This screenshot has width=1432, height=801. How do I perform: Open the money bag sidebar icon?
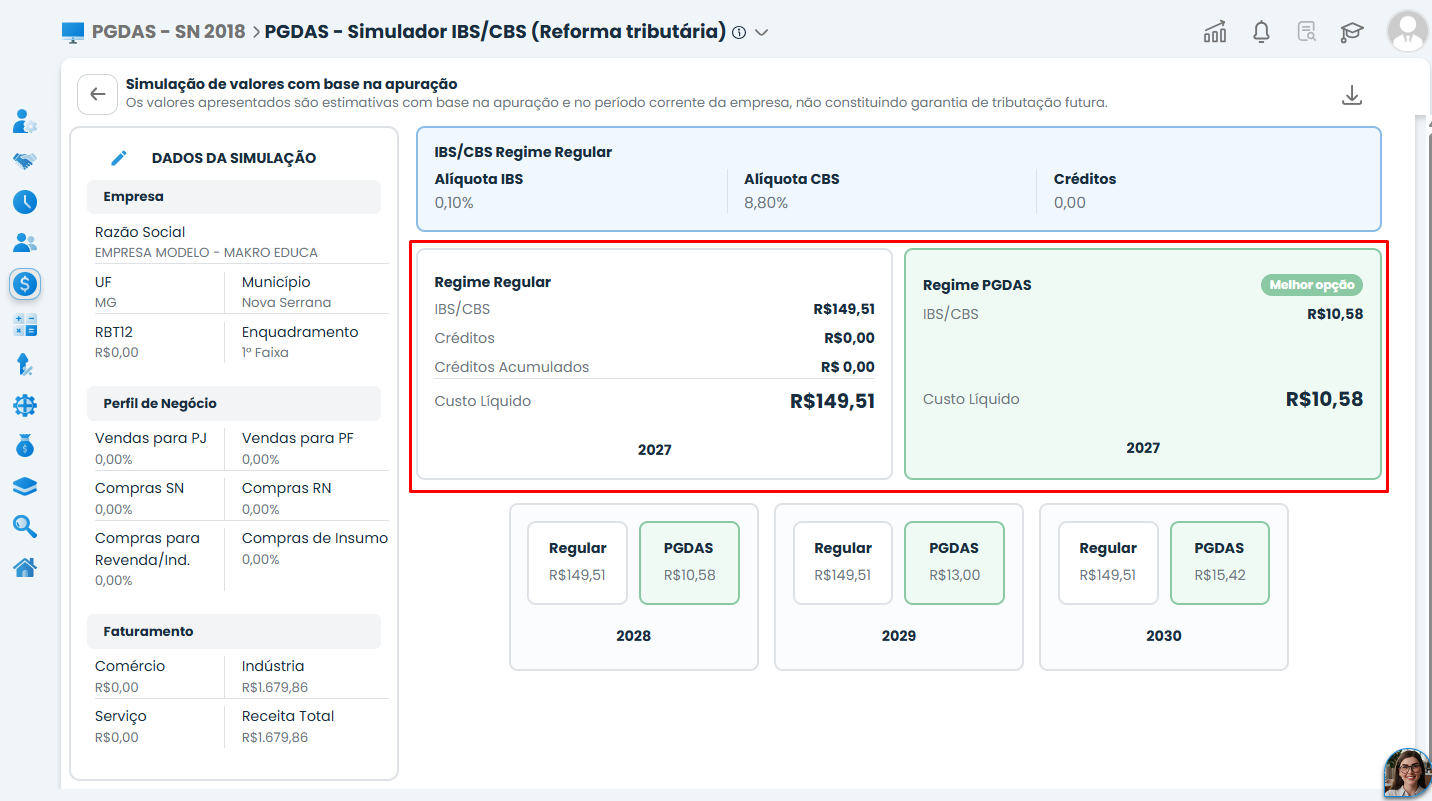coord(25,446)
